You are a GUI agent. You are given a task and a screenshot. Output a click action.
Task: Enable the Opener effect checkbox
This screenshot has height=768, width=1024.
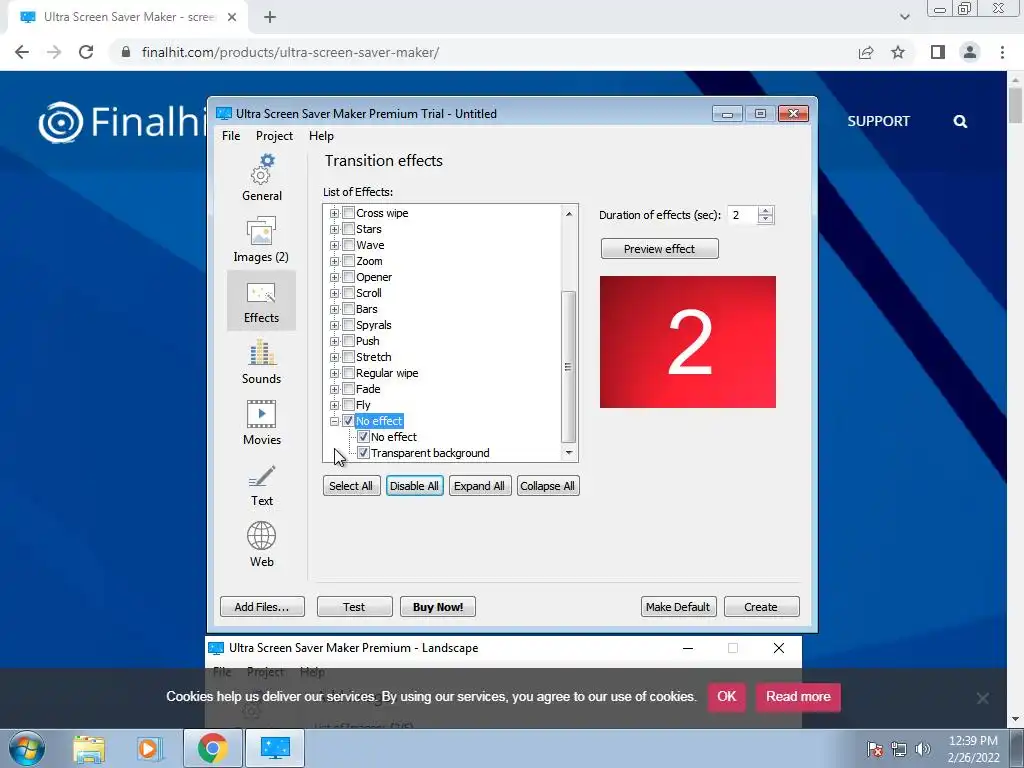pos(349,277)
